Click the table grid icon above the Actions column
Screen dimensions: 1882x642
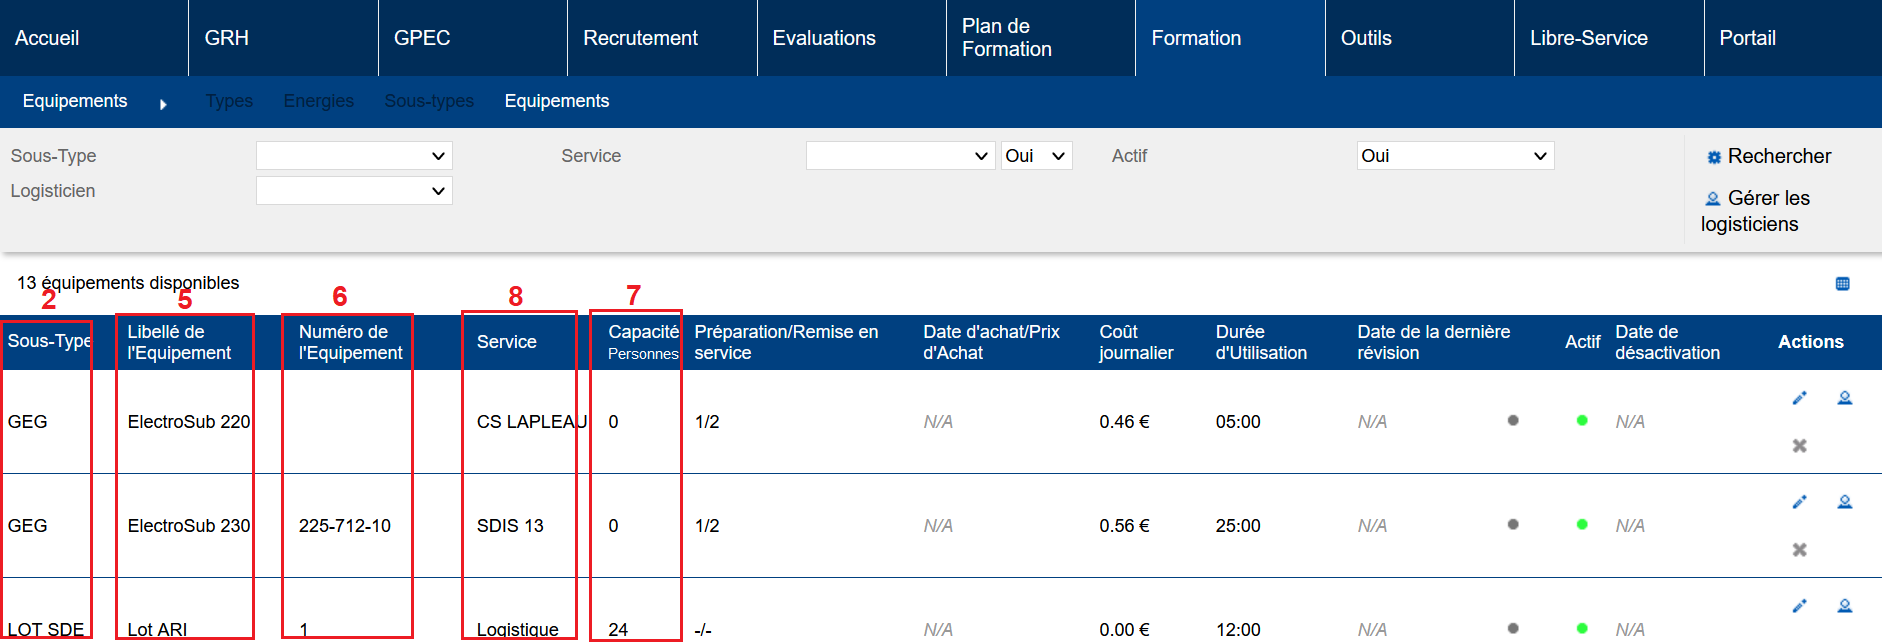[x=1842, y=284]
